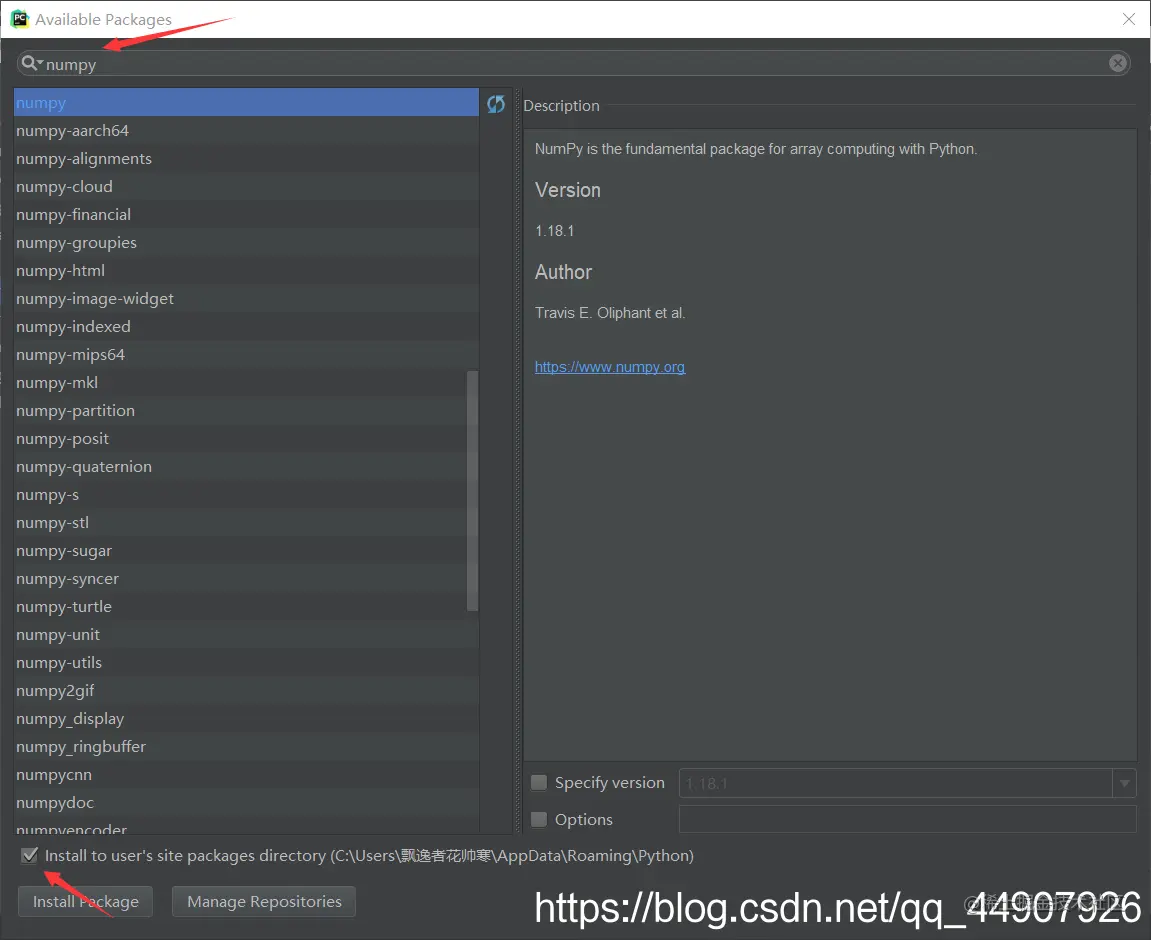The height and width of the screenshot is (940, 1151).
Task: Select numpy_display in the list
Action: tap(246, 718)
